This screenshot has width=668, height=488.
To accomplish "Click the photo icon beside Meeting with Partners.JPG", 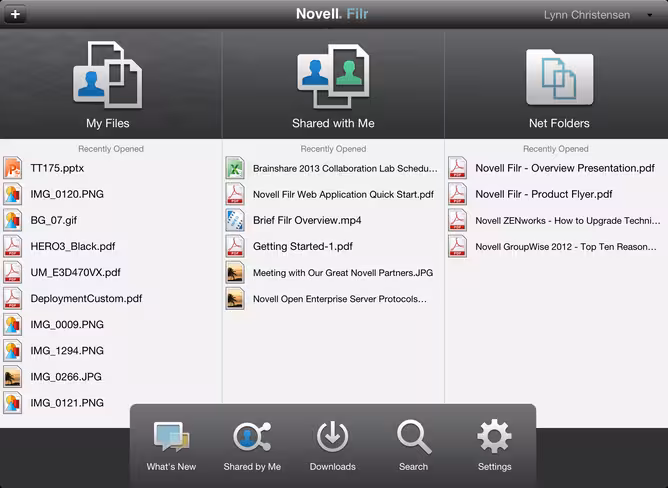I will click(x=235, y=272).
